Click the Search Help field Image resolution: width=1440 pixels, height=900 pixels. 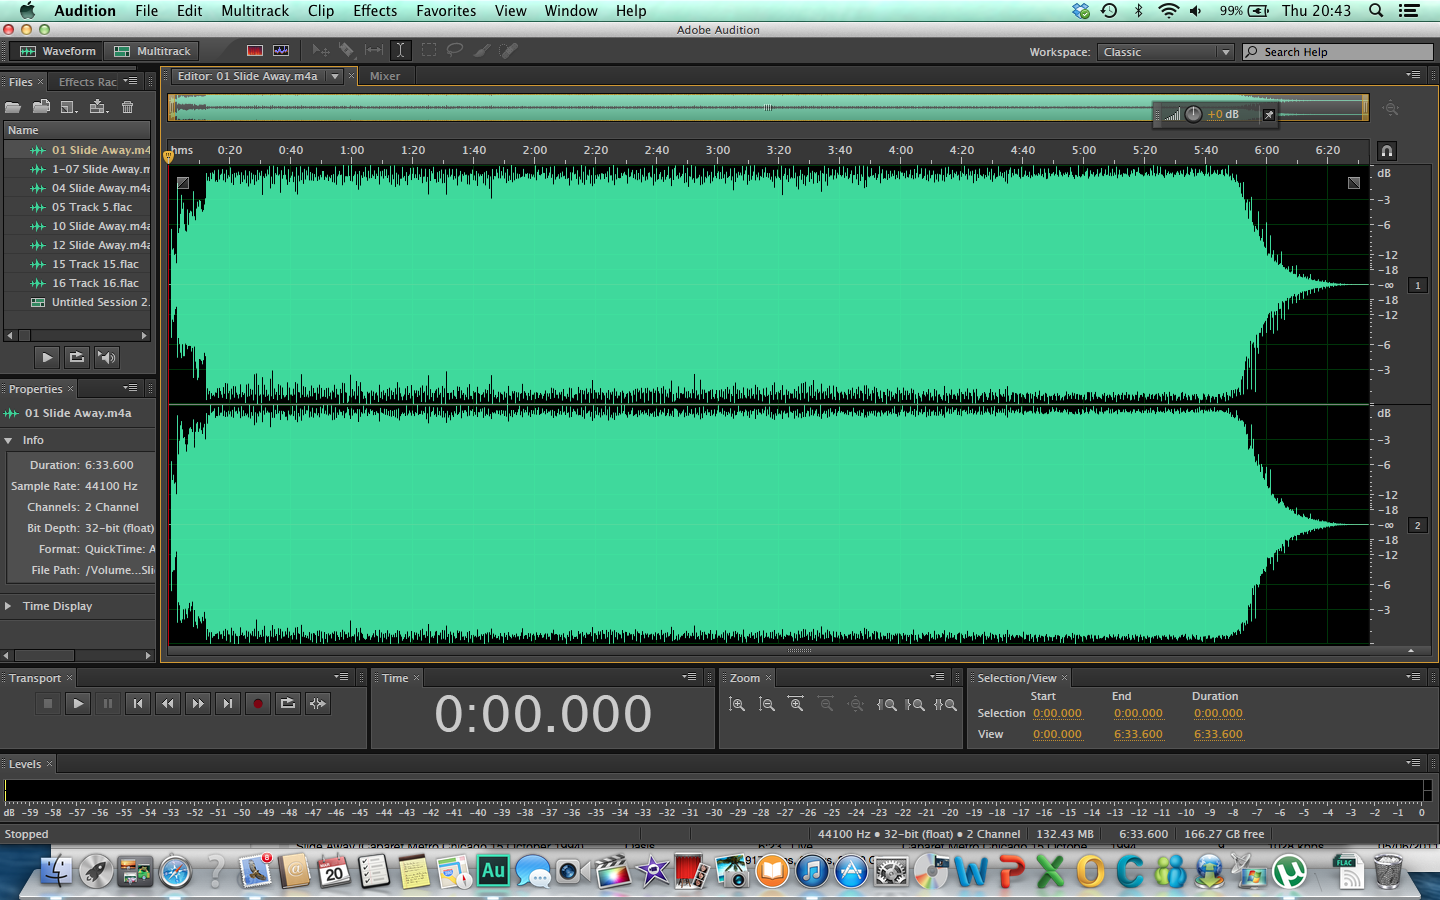tap(1338, 52)
